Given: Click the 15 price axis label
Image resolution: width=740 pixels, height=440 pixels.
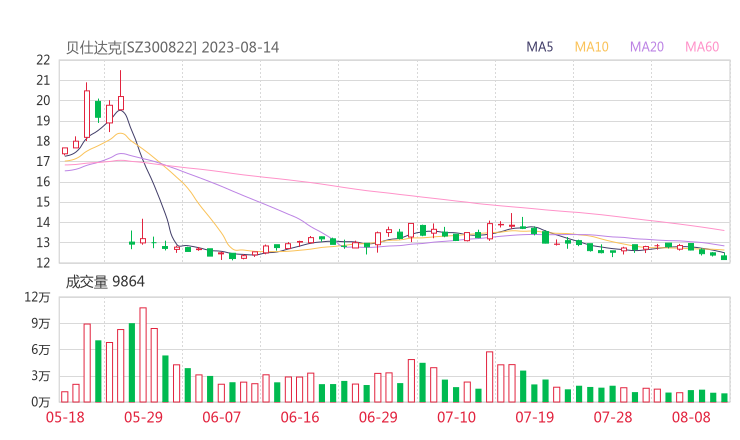Looking at the screenshot, I should coord(43,202).
